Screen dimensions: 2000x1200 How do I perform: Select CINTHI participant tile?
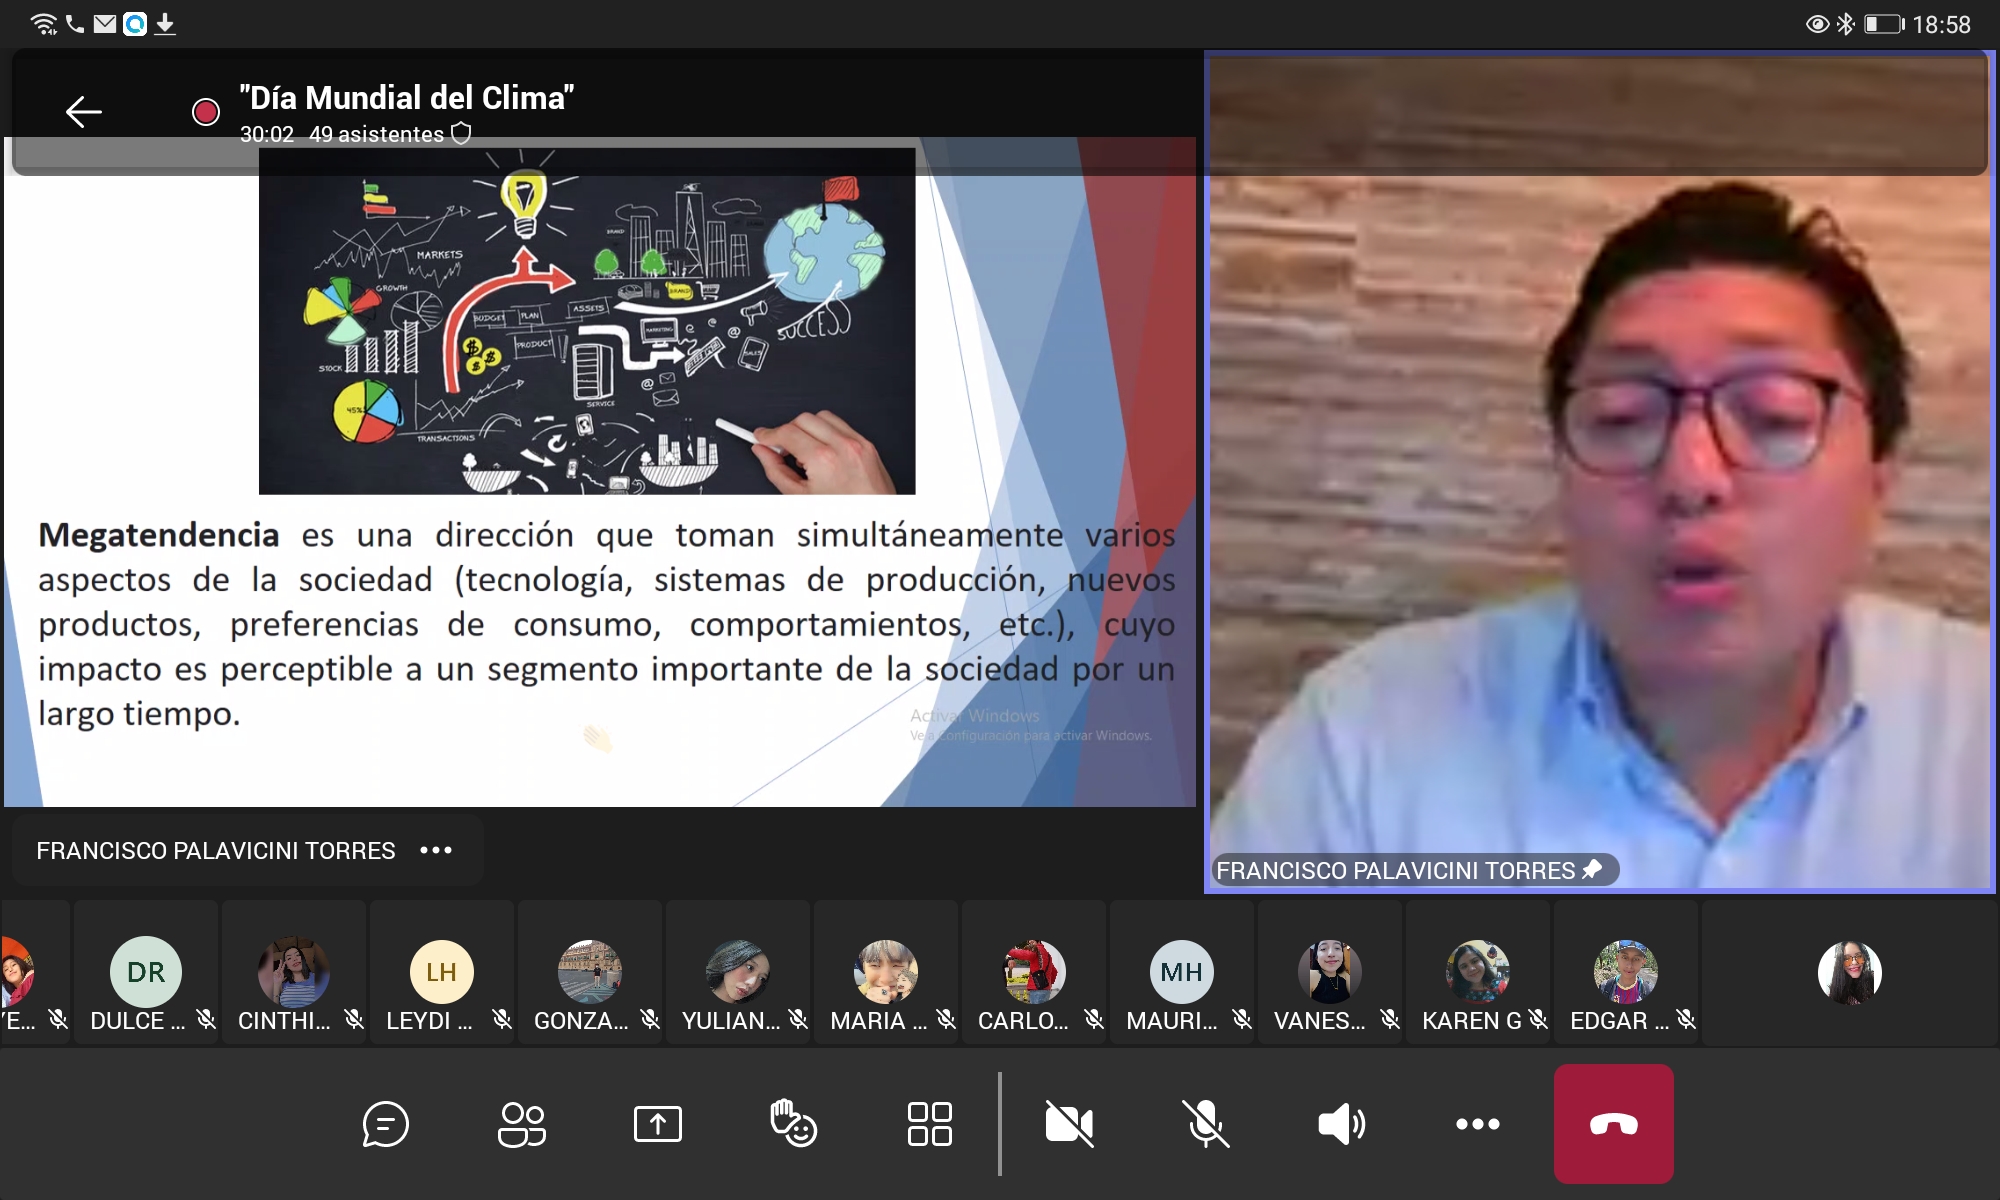point(294,972)
